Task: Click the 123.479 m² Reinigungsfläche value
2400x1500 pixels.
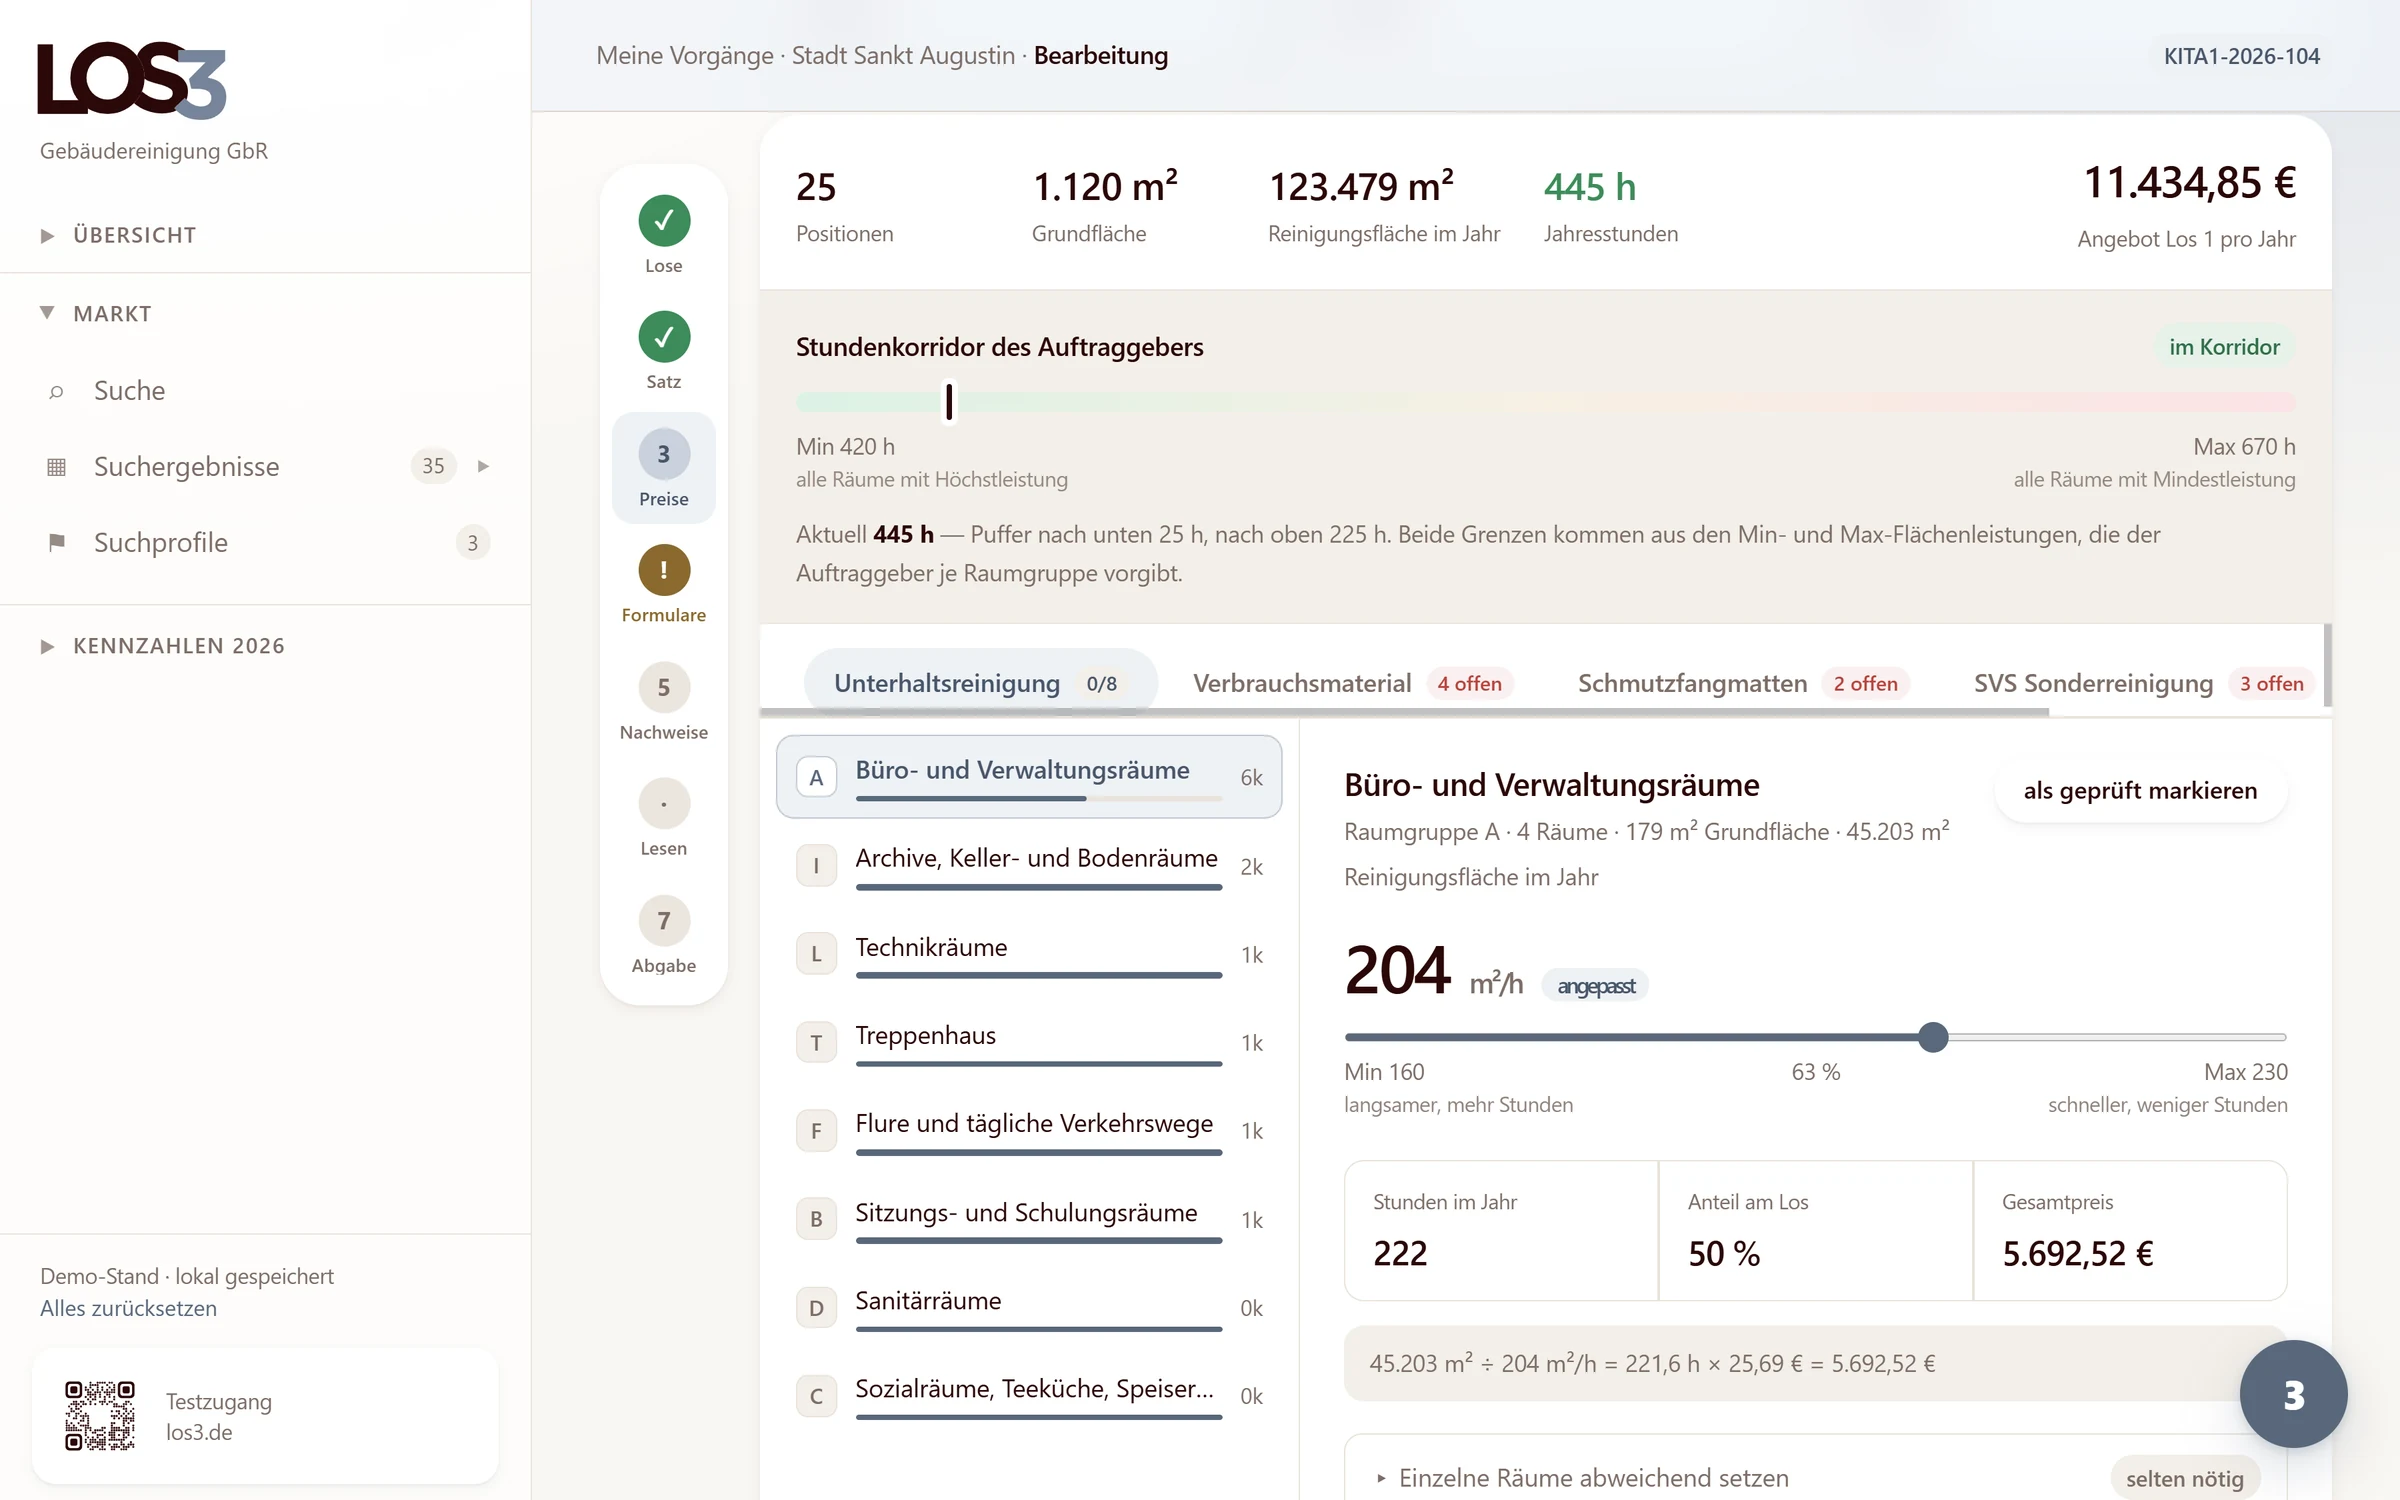Action: (1361, 186)
